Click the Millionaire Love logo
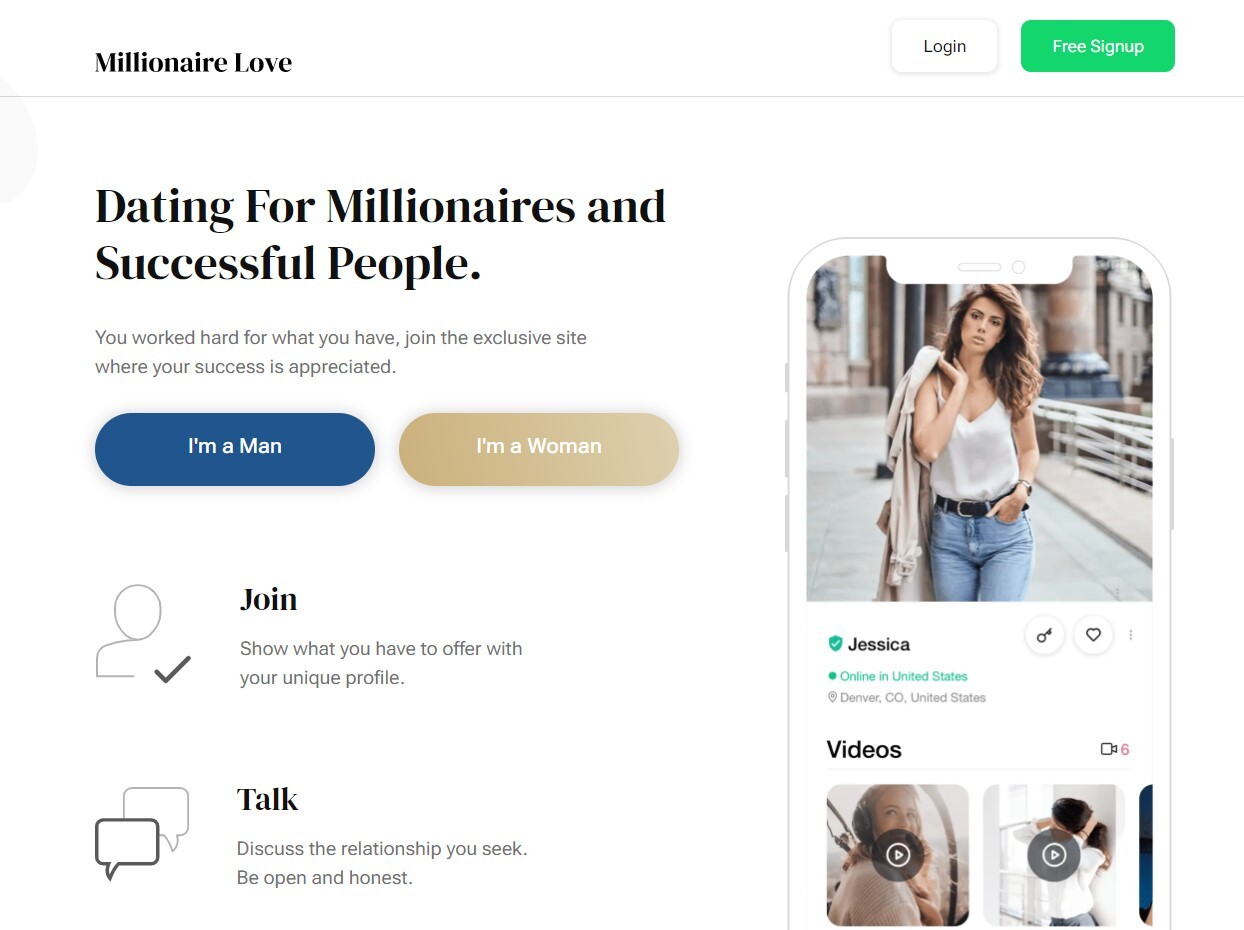Image resolution: width=1244 pixels, height=930 pixels. coord(193,62)
